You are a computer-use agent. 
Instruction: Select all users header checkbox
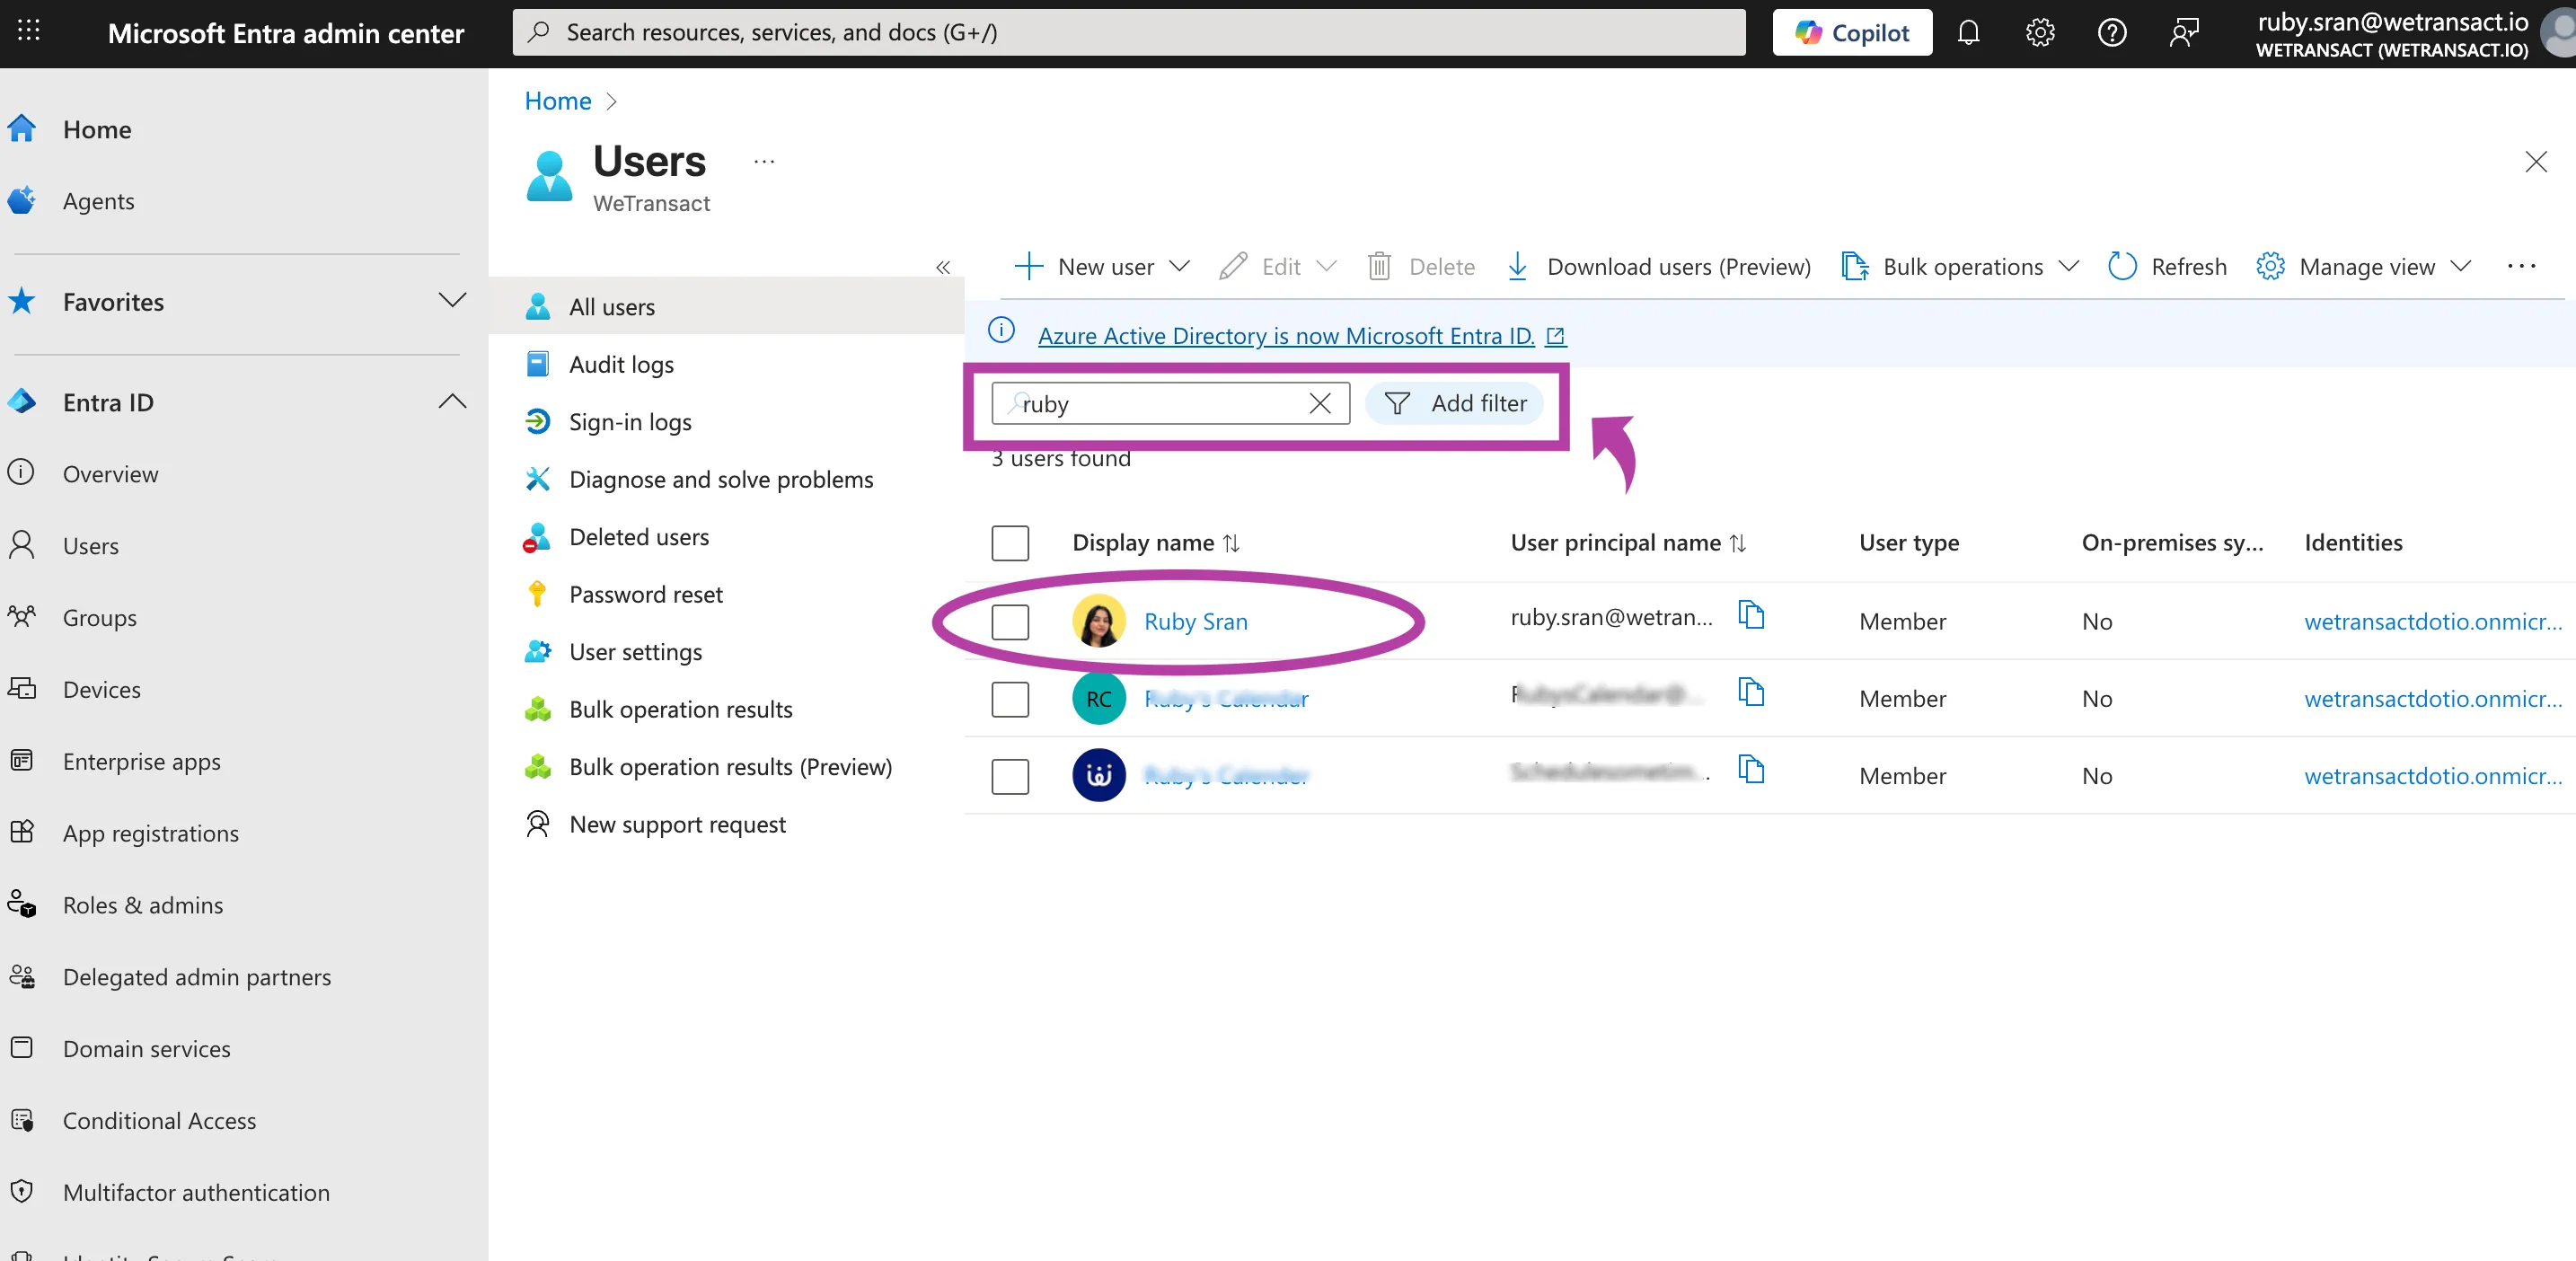1010,543
